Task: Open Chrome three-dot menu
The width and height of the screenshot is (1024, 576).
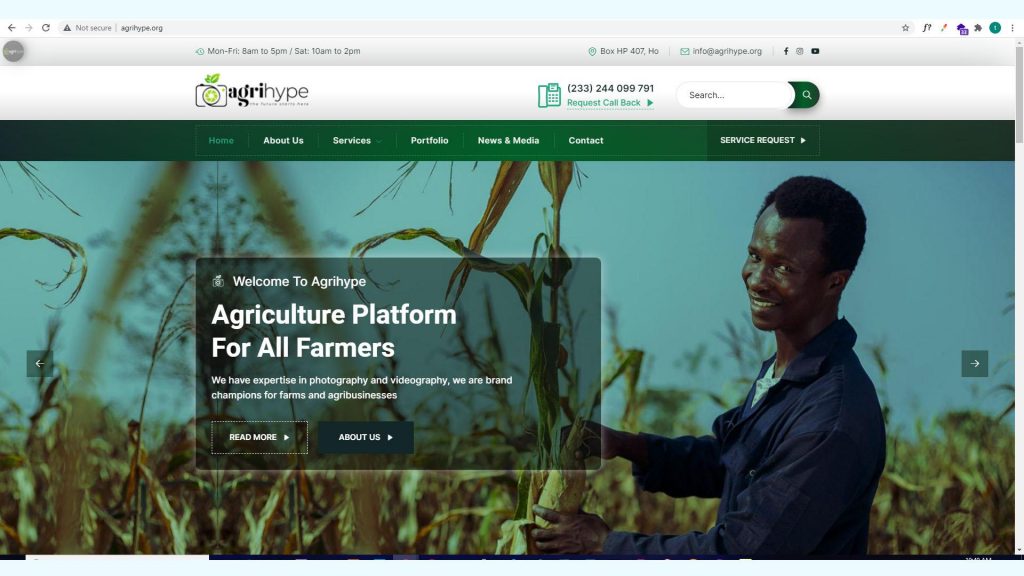Action: coord(1012,28)
